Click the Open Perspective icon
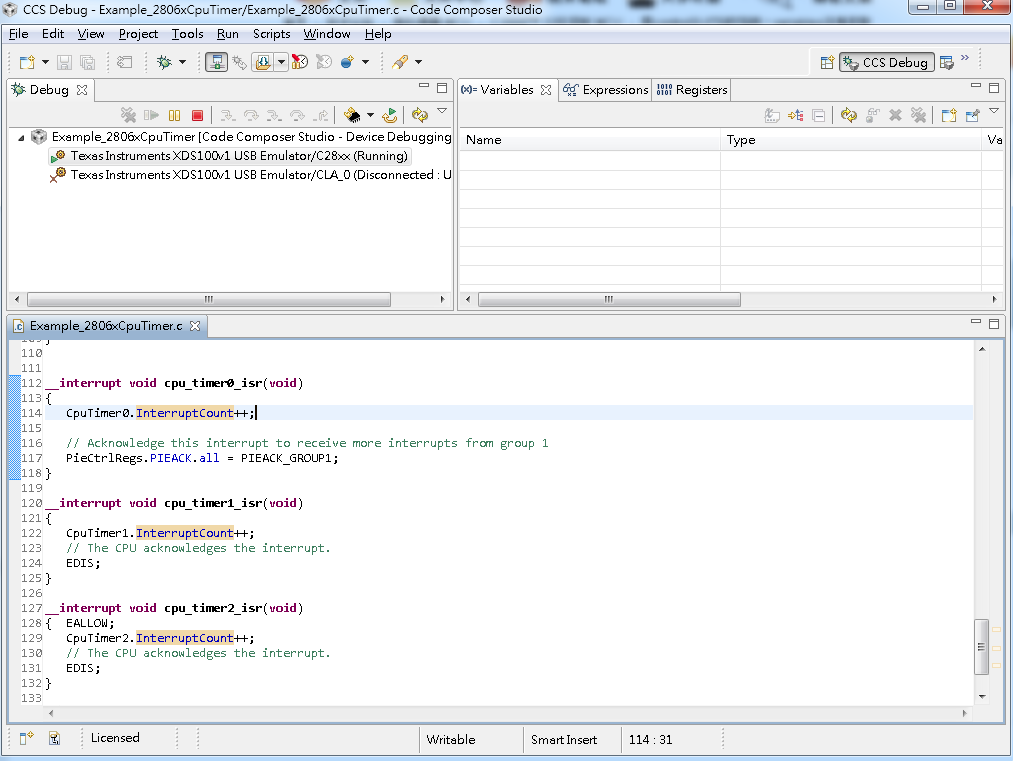This screenshot has width=1013, height=761. (826, 62)
